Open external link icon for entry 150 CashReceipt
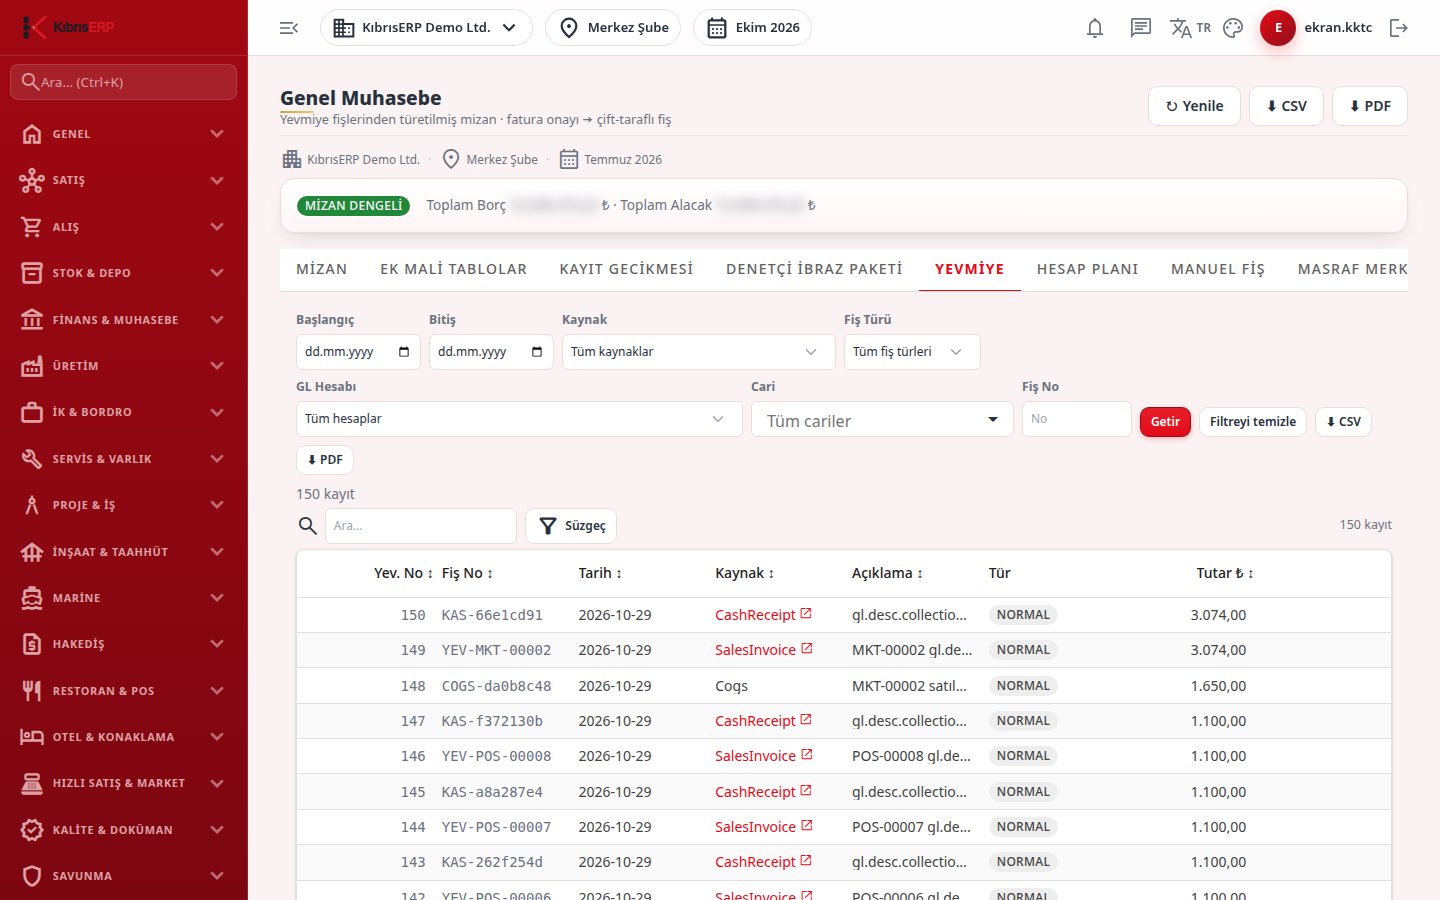 pyautogui.click(x=806, y=614)
